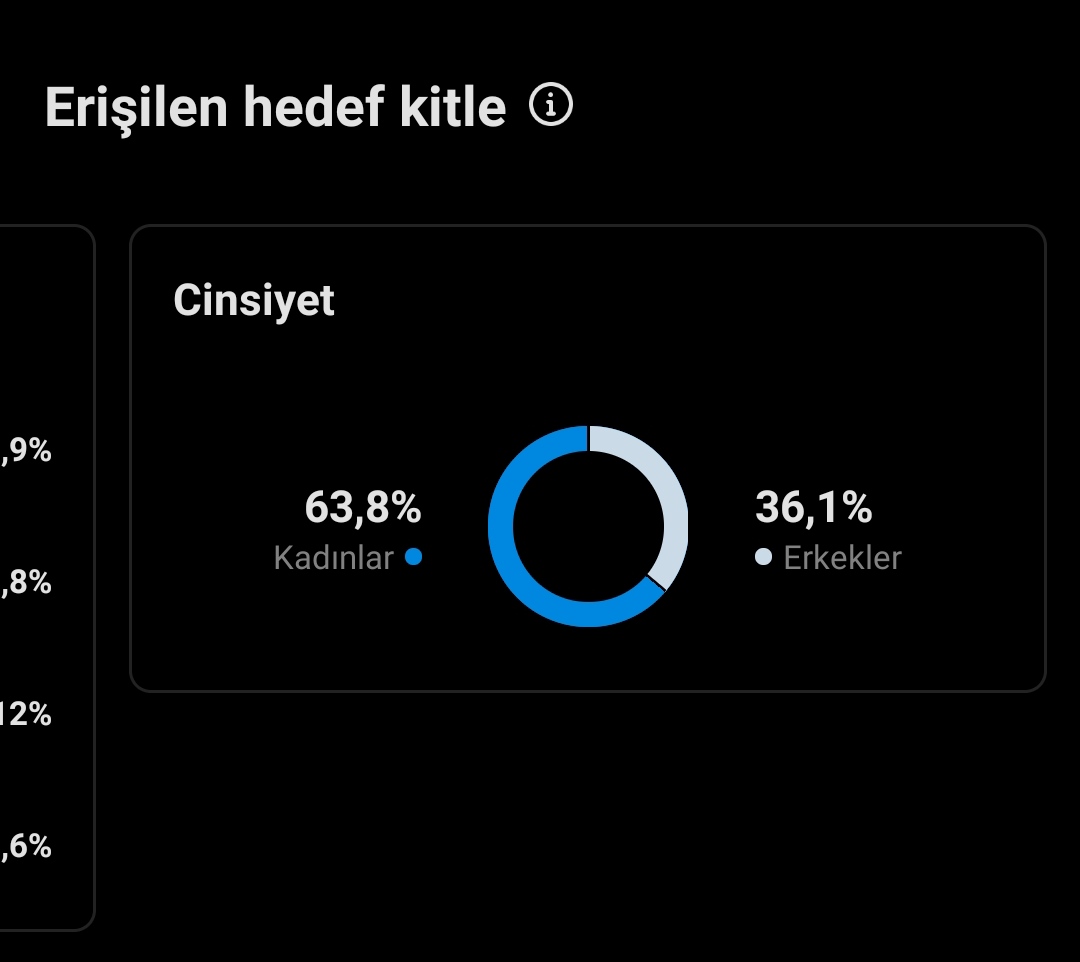Select the 63,8% value
1080x962 pixels.
click(363, 507)
